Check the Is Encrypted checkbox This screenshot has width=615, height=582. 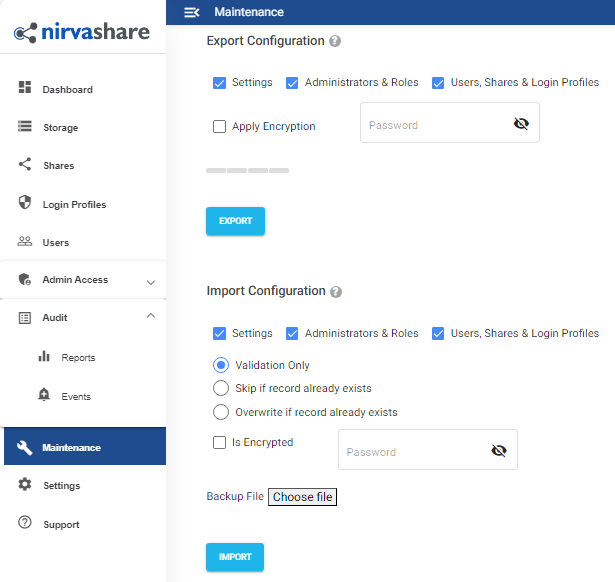pyautogui.click(x=219, y=443)
